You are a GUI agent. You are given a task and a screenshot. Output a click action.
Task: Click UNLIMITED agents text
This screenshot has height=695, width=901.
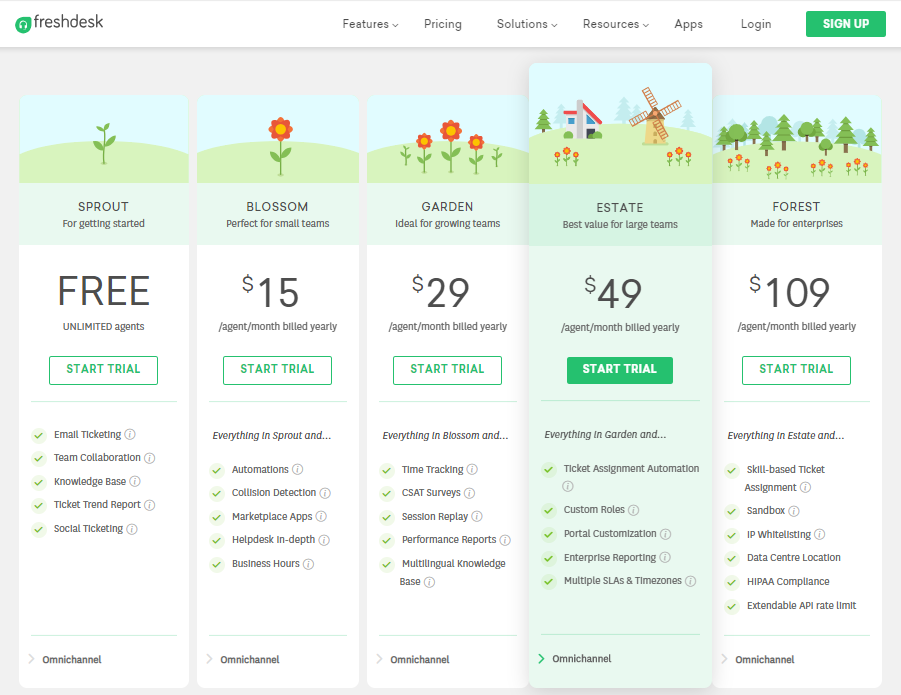103,327
